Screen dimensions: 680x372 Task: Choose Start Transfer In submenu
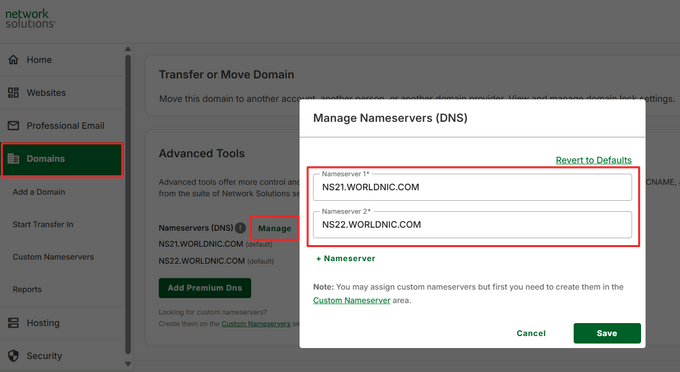42,224
